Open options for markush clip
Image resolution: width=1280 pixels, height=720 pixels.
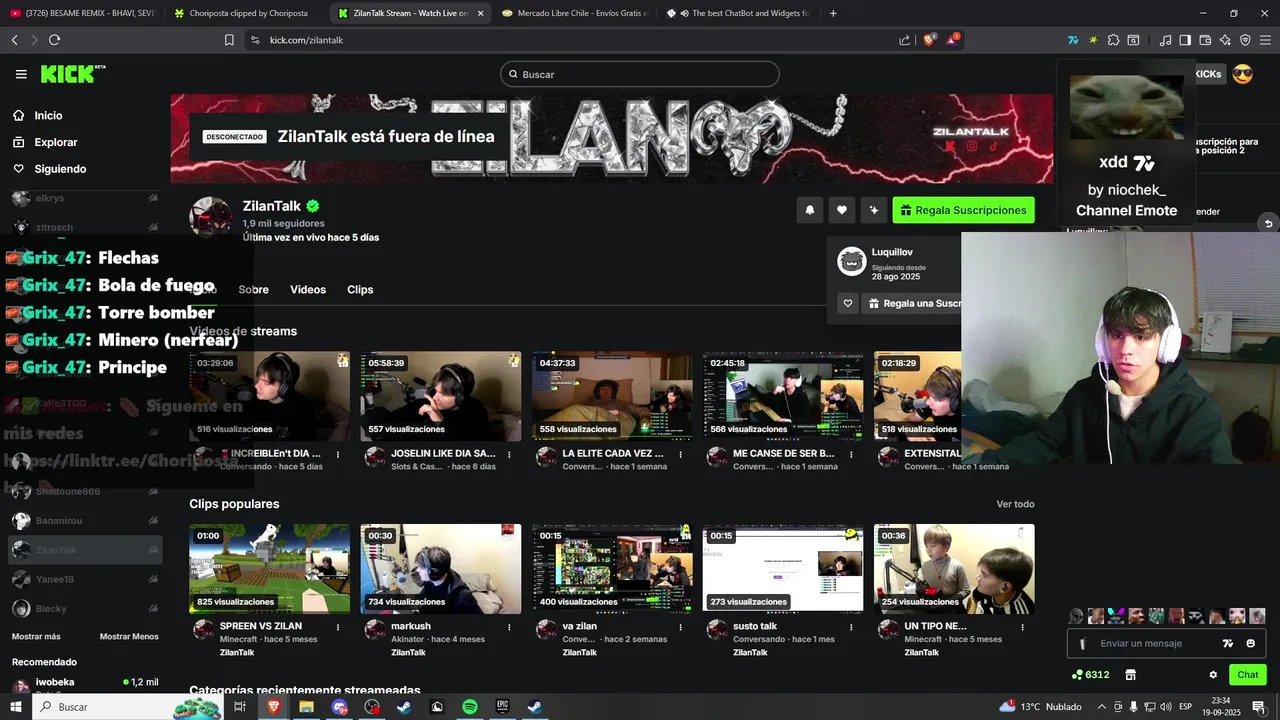pyautogui.click(x=509, y=627)
